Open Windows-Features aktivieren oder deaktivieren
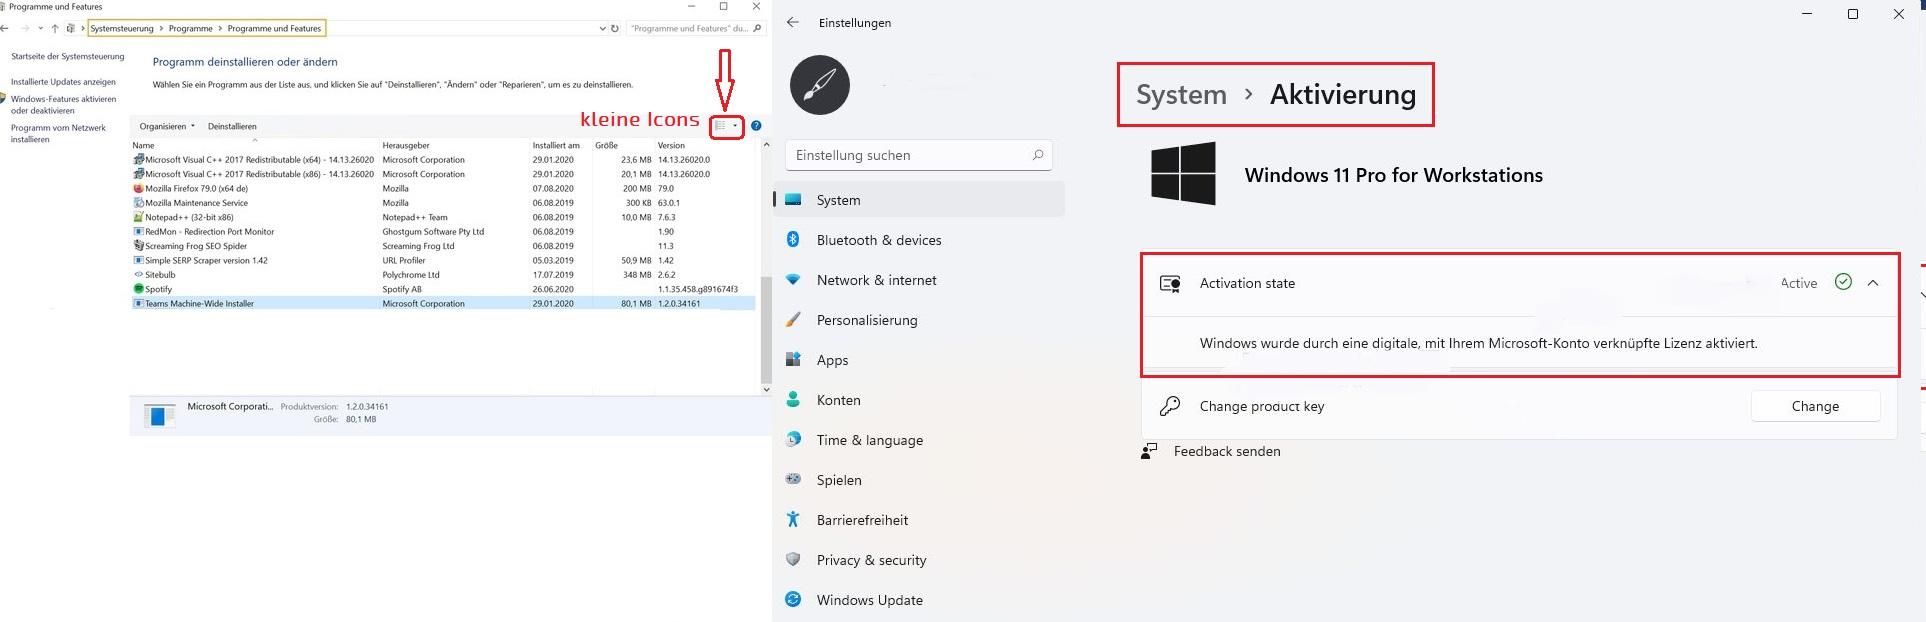The image size is (1926, 622). pyautogui.click(x=63, y=105)
